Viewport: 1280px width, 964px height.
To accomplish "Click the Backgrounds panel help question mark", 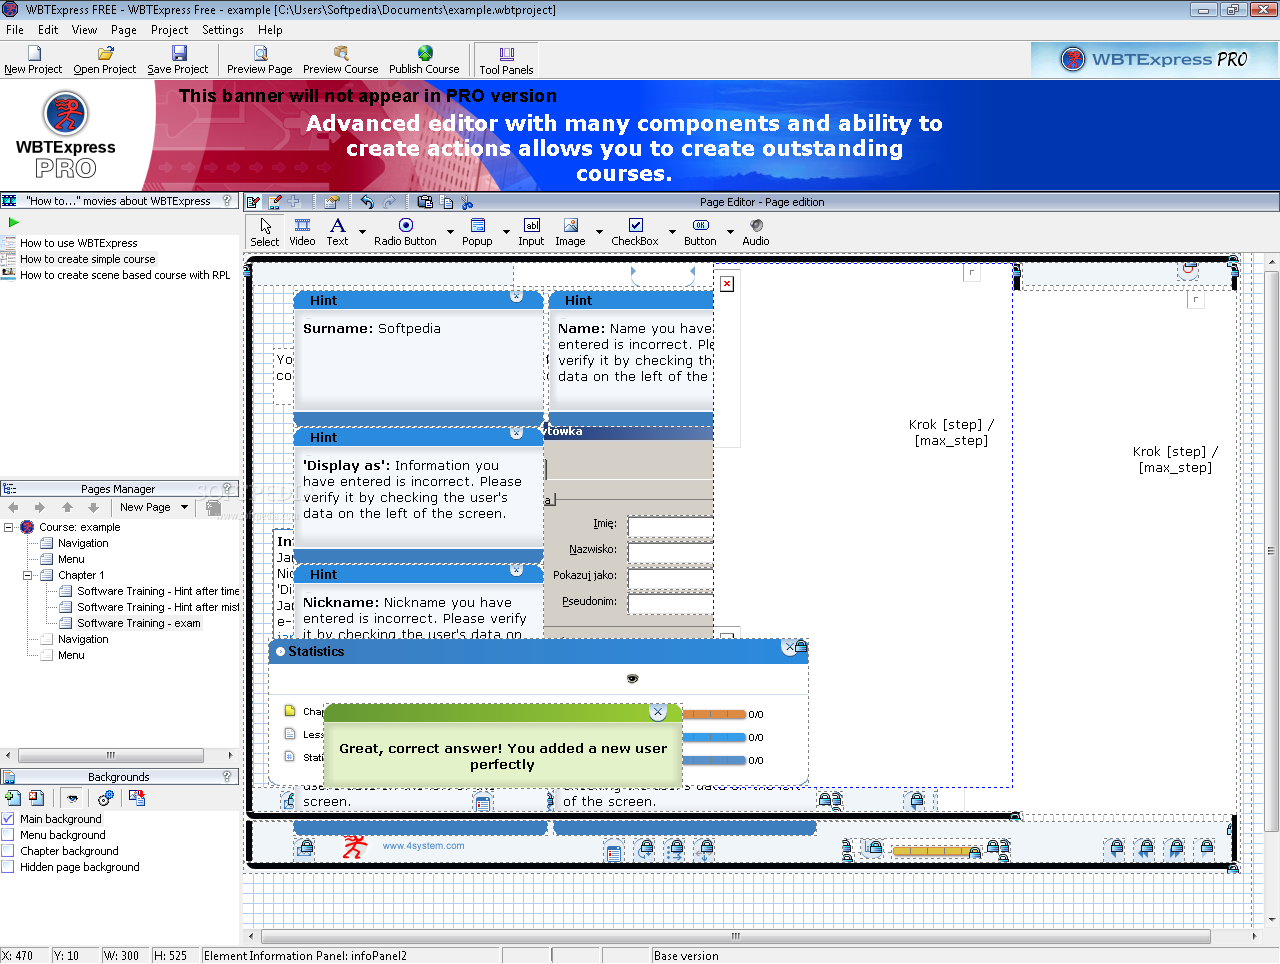I will [227, 777].
